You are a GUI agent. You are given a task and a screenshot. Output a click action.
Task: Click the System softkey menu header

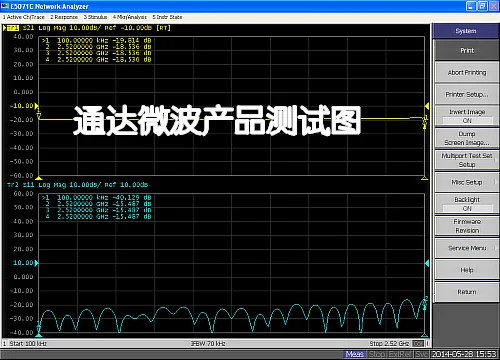point(466,31)
